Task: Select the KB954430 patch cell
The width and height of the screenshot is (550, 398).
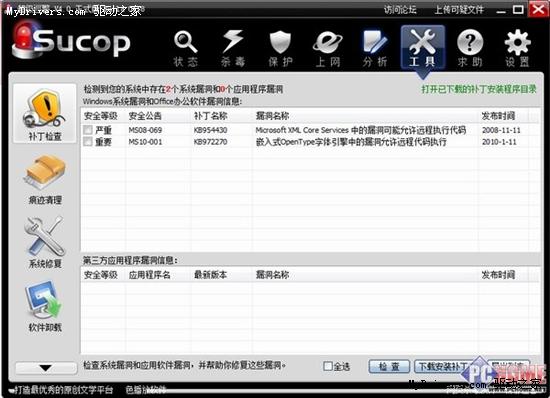Action: [210, 130]
